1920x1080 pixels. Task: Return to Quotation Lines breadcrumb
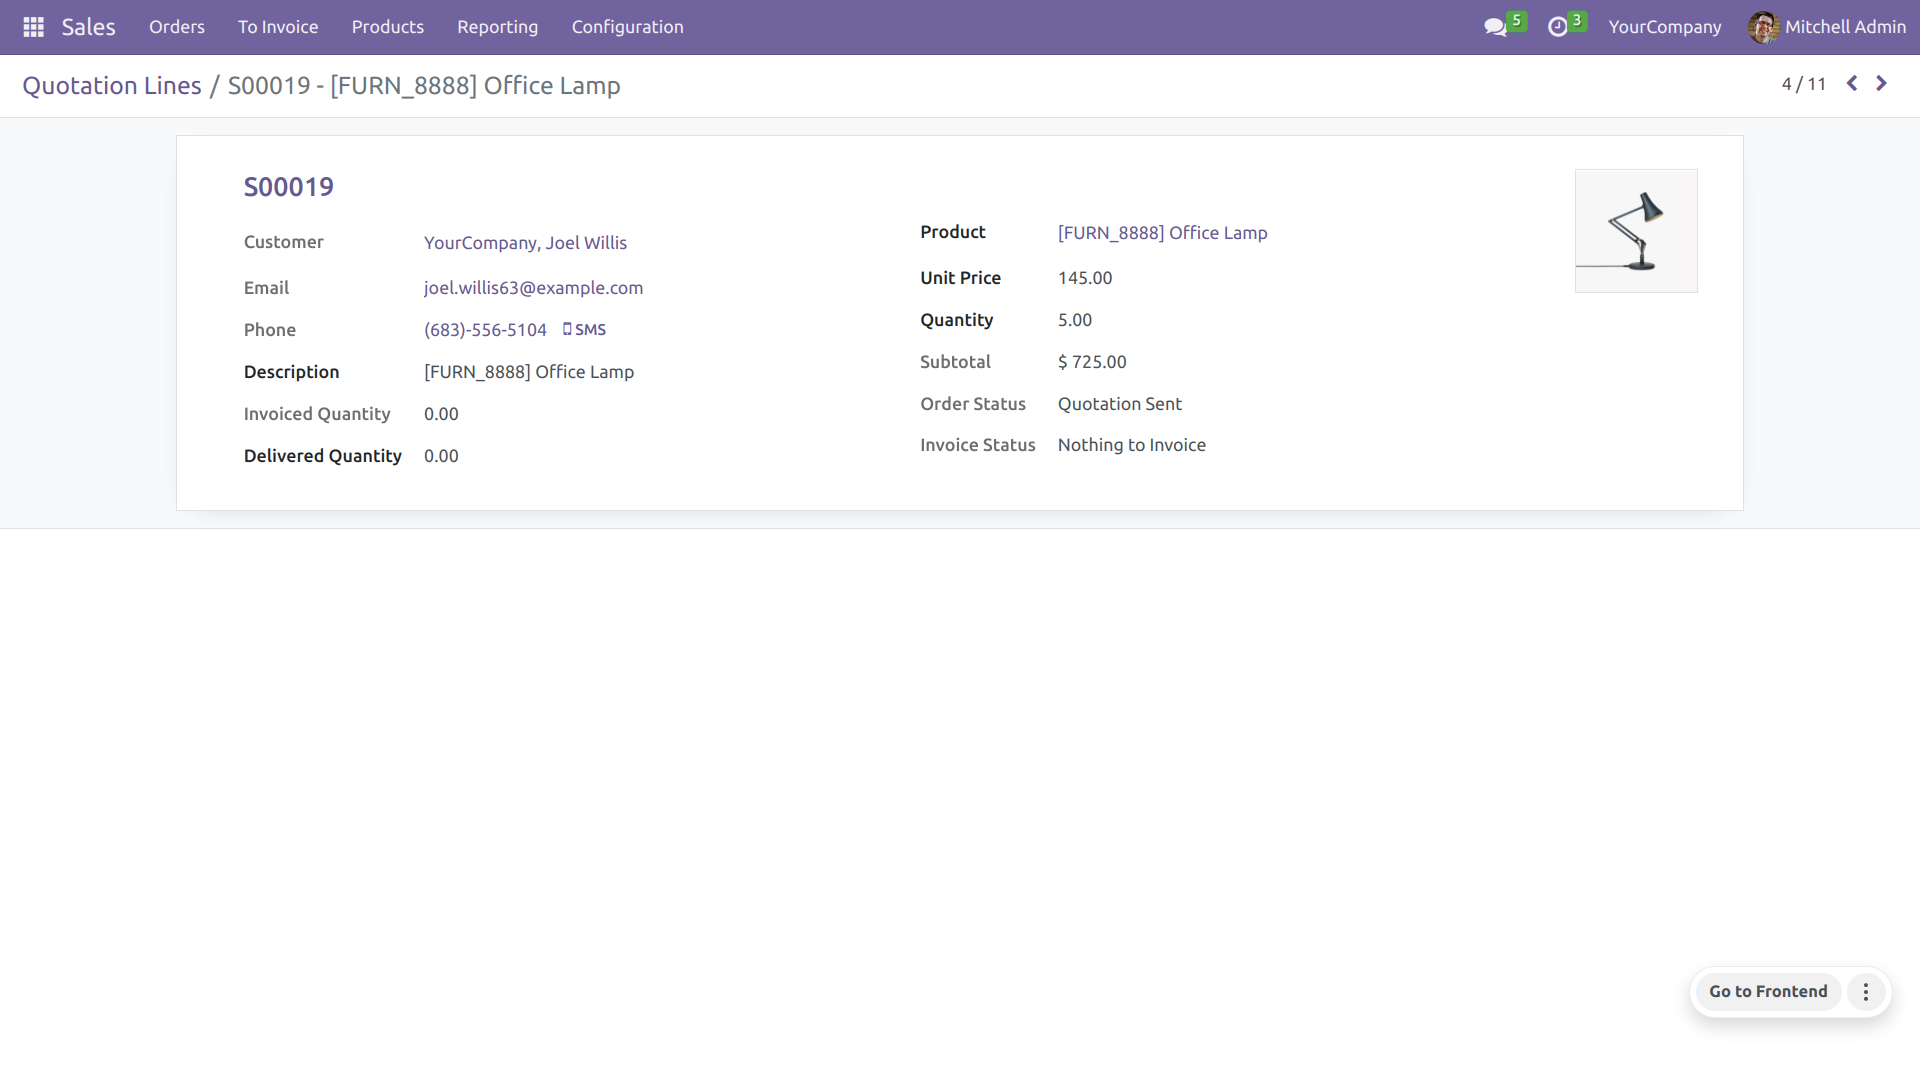point(112,86)
